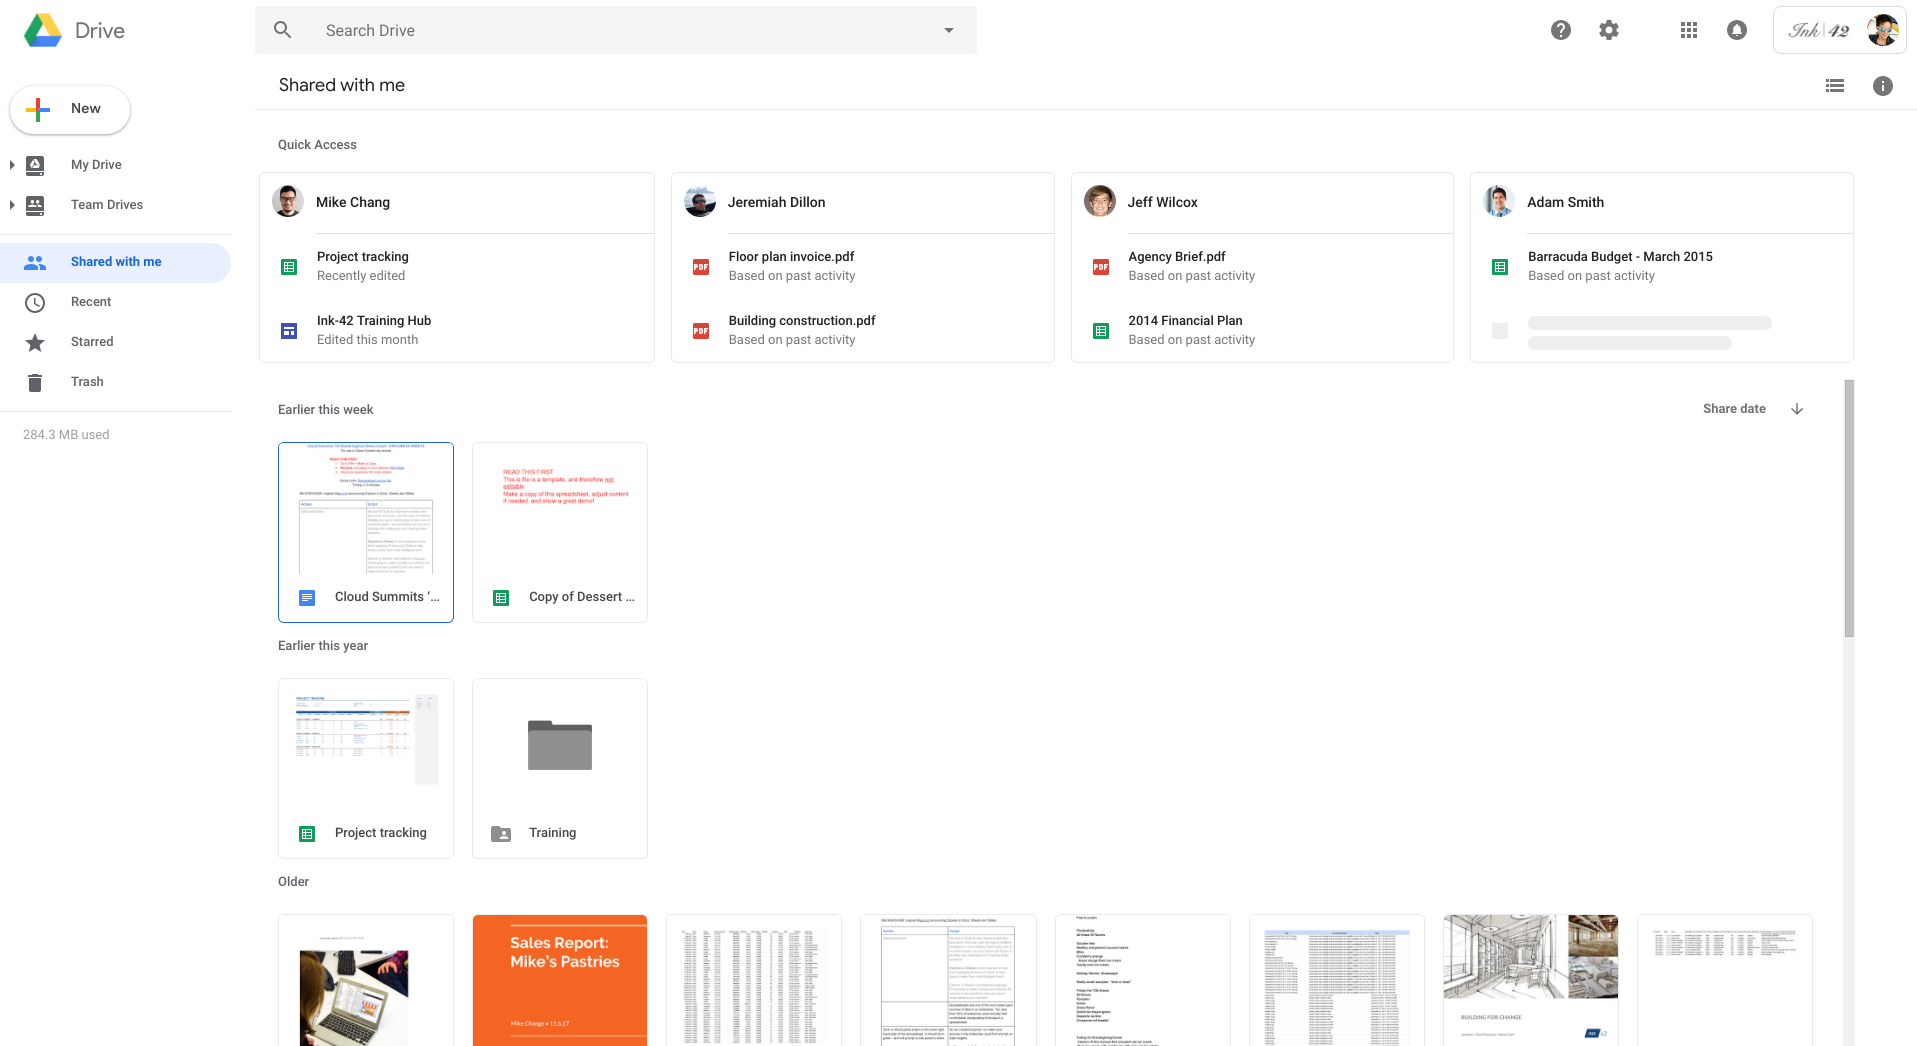
Task: Switch to Shared with me section
Action: coord(116,261)
